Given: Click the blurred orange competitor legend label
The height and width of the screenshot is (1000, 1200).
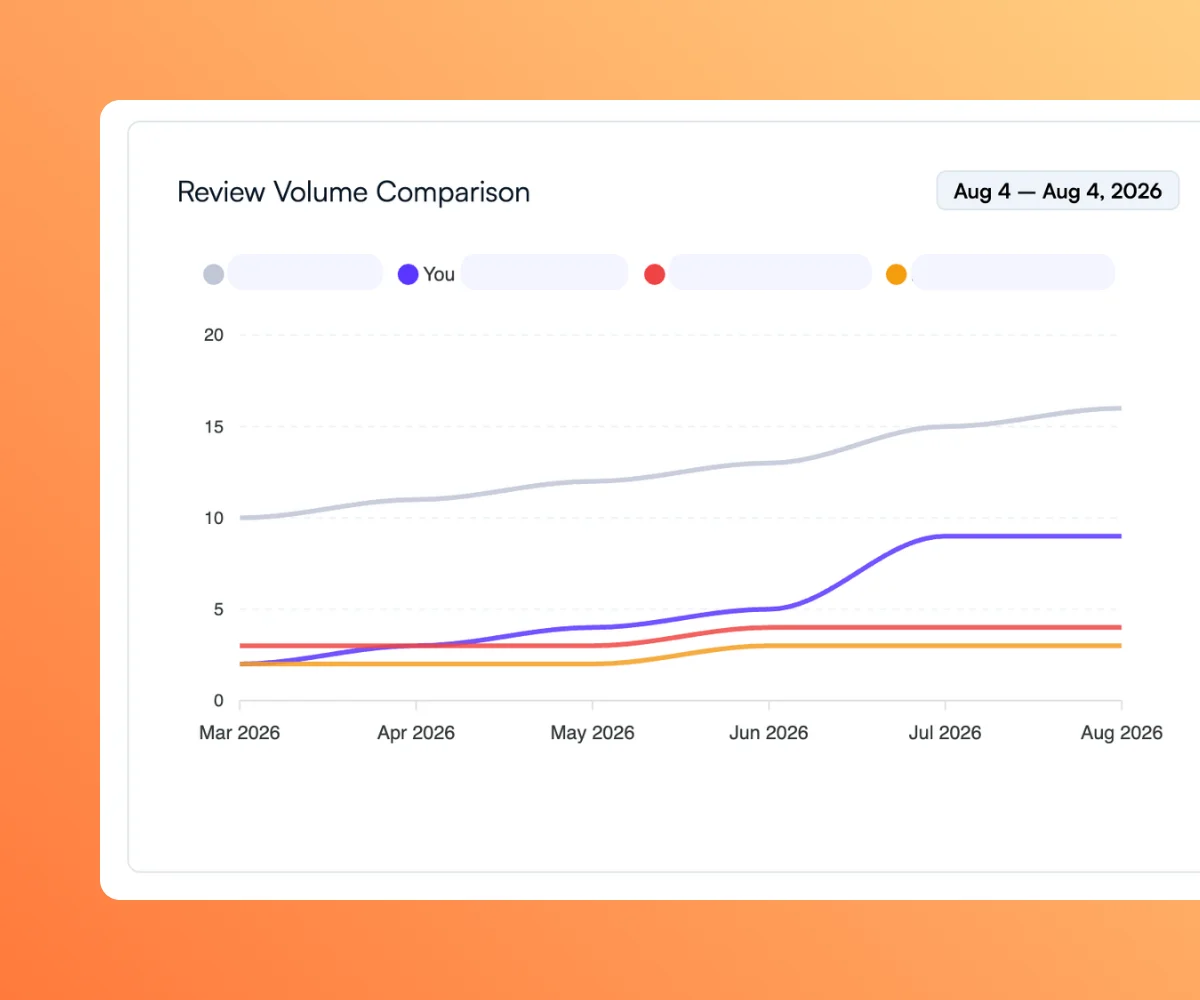Looking at the screenshot, I should [1013, 272].
